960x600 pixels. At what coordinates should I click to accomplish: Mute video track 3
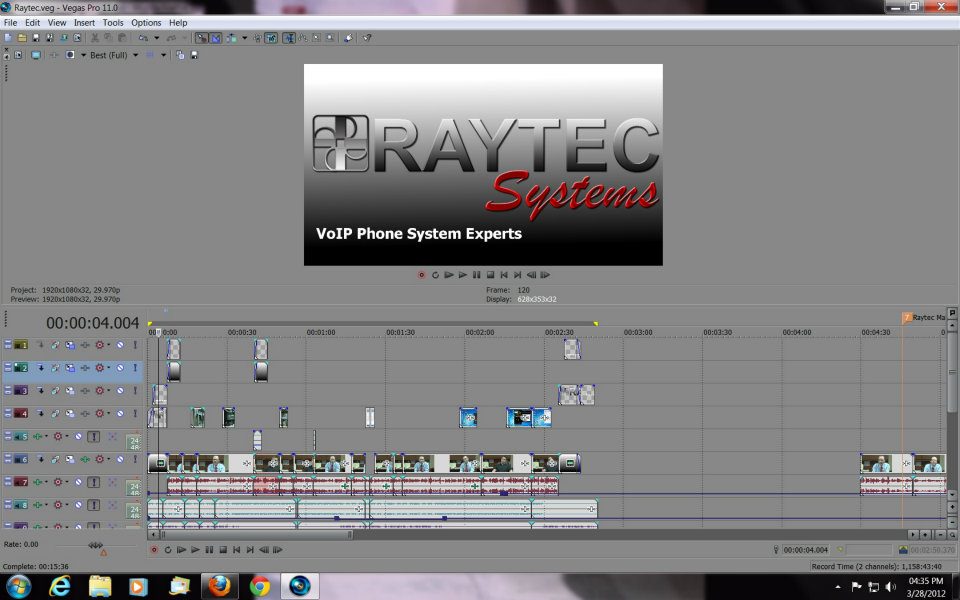[120, 391]
